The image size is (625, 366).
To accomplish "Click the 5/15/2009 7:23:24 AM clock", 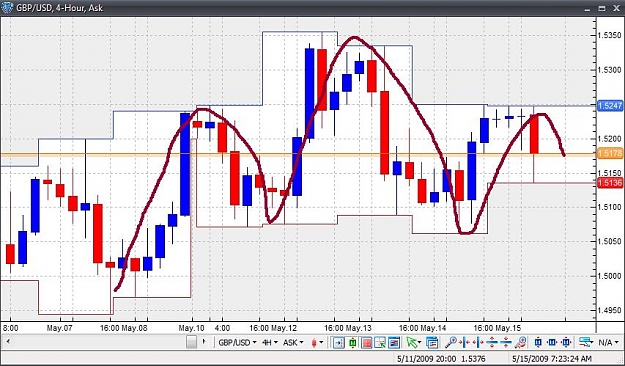I will coord(552,359).
